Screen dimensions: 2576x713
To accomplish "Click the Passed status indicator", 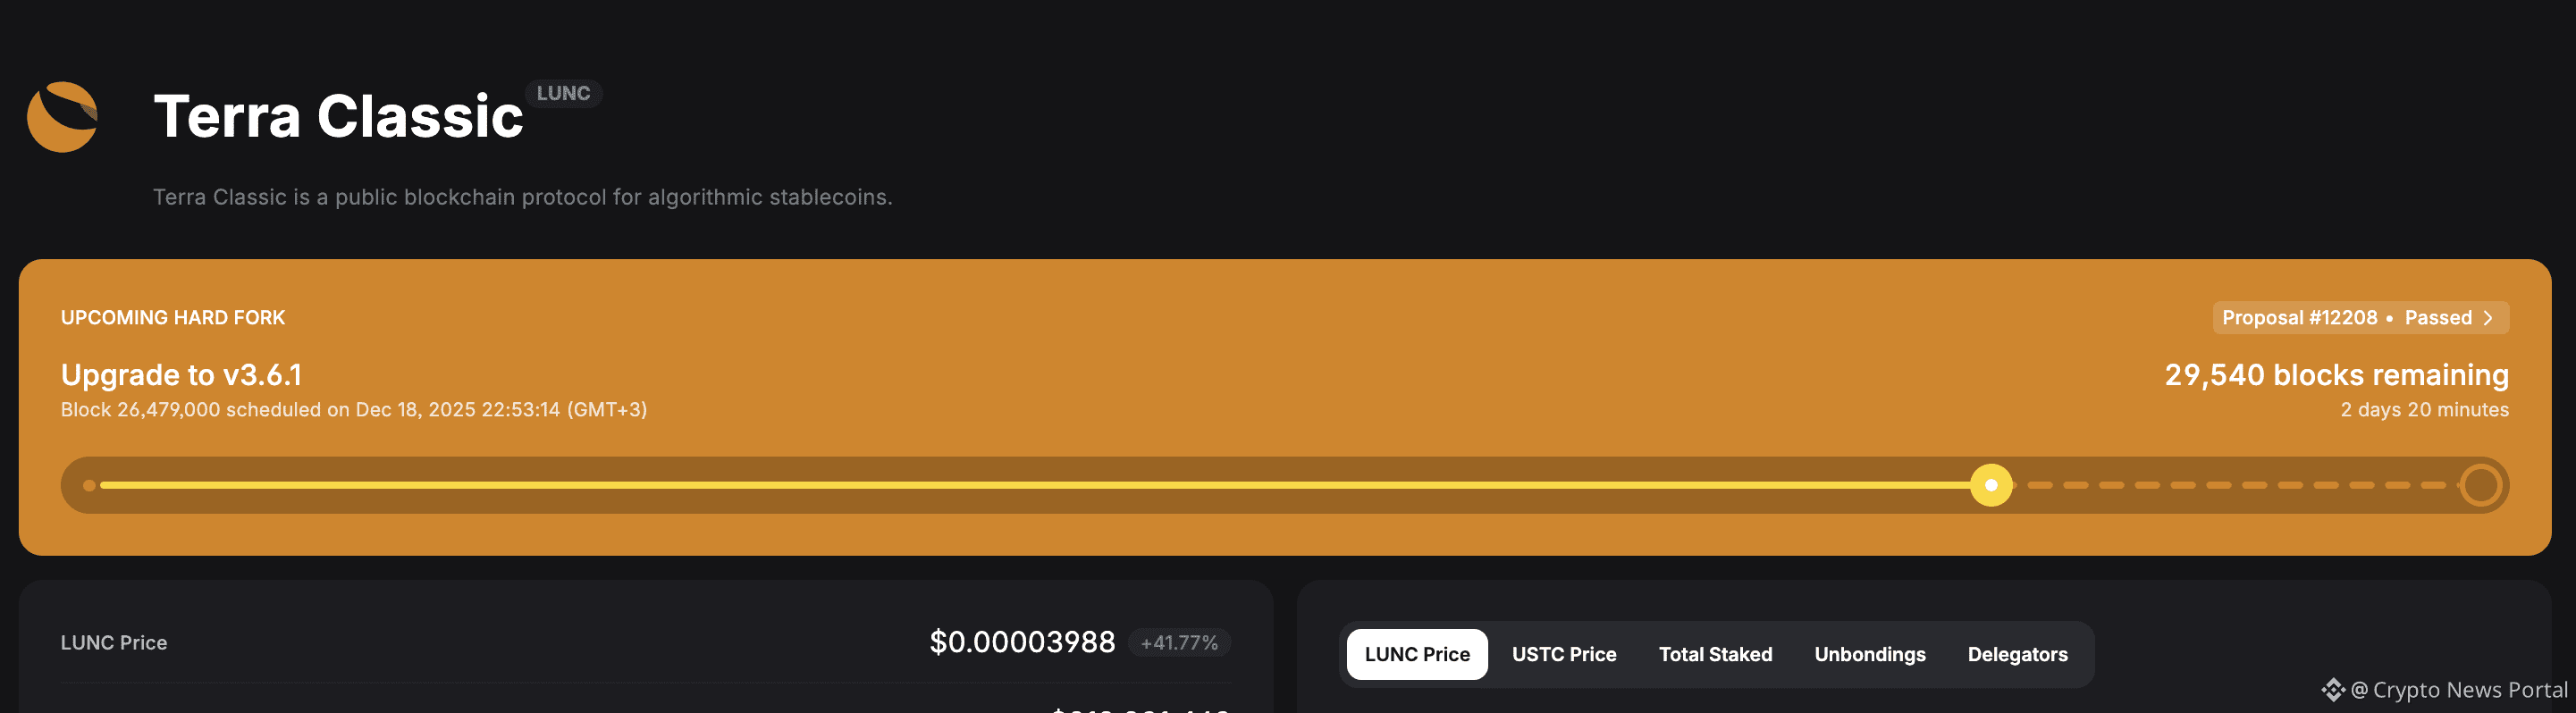I will [x=2440, y=317].
